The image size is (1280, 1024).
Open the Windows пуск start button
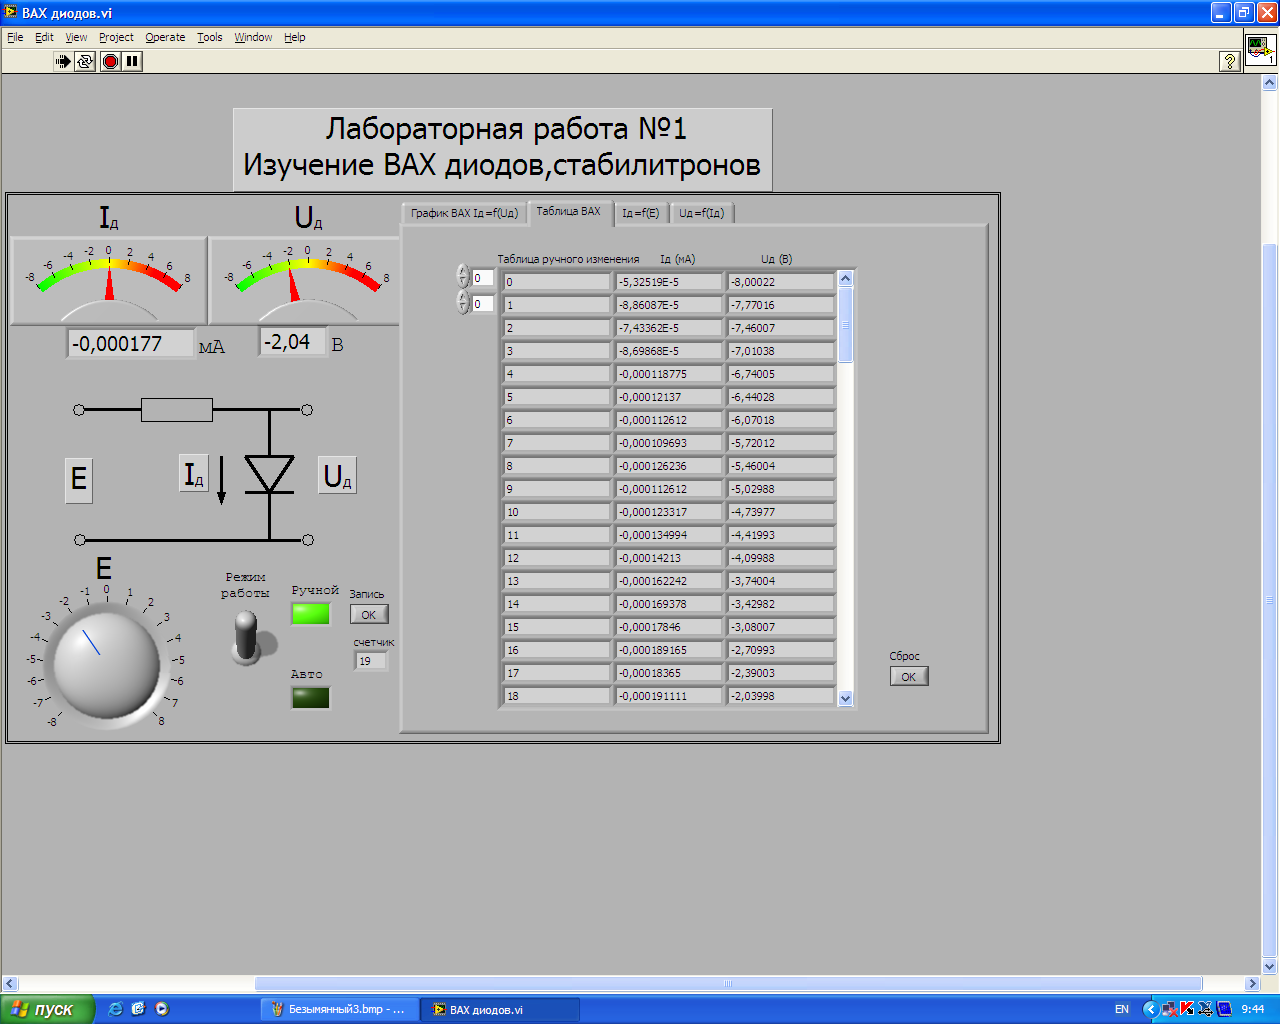point(47,1009)
